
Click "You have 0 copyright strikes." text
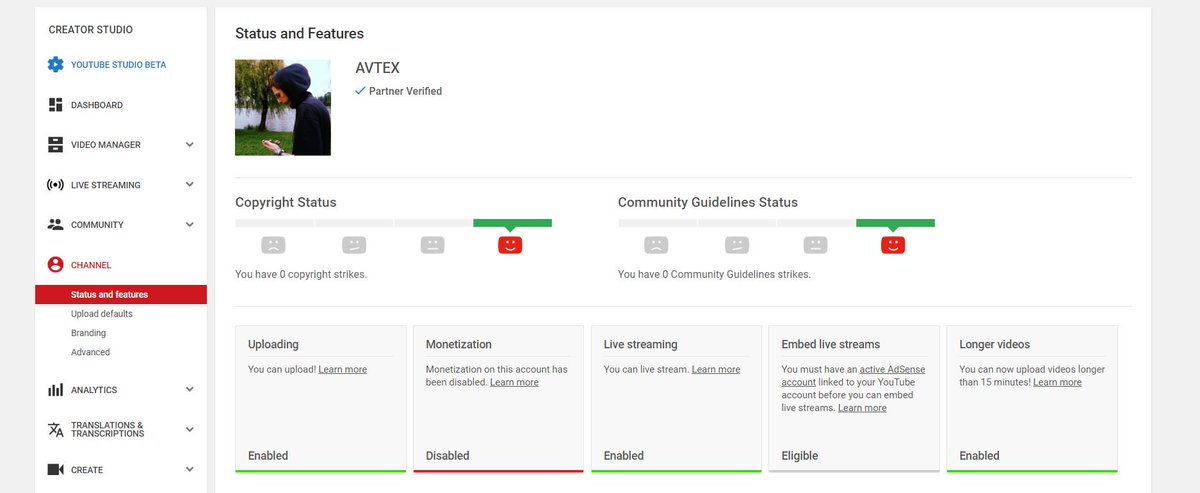click(x=301, y=274)
